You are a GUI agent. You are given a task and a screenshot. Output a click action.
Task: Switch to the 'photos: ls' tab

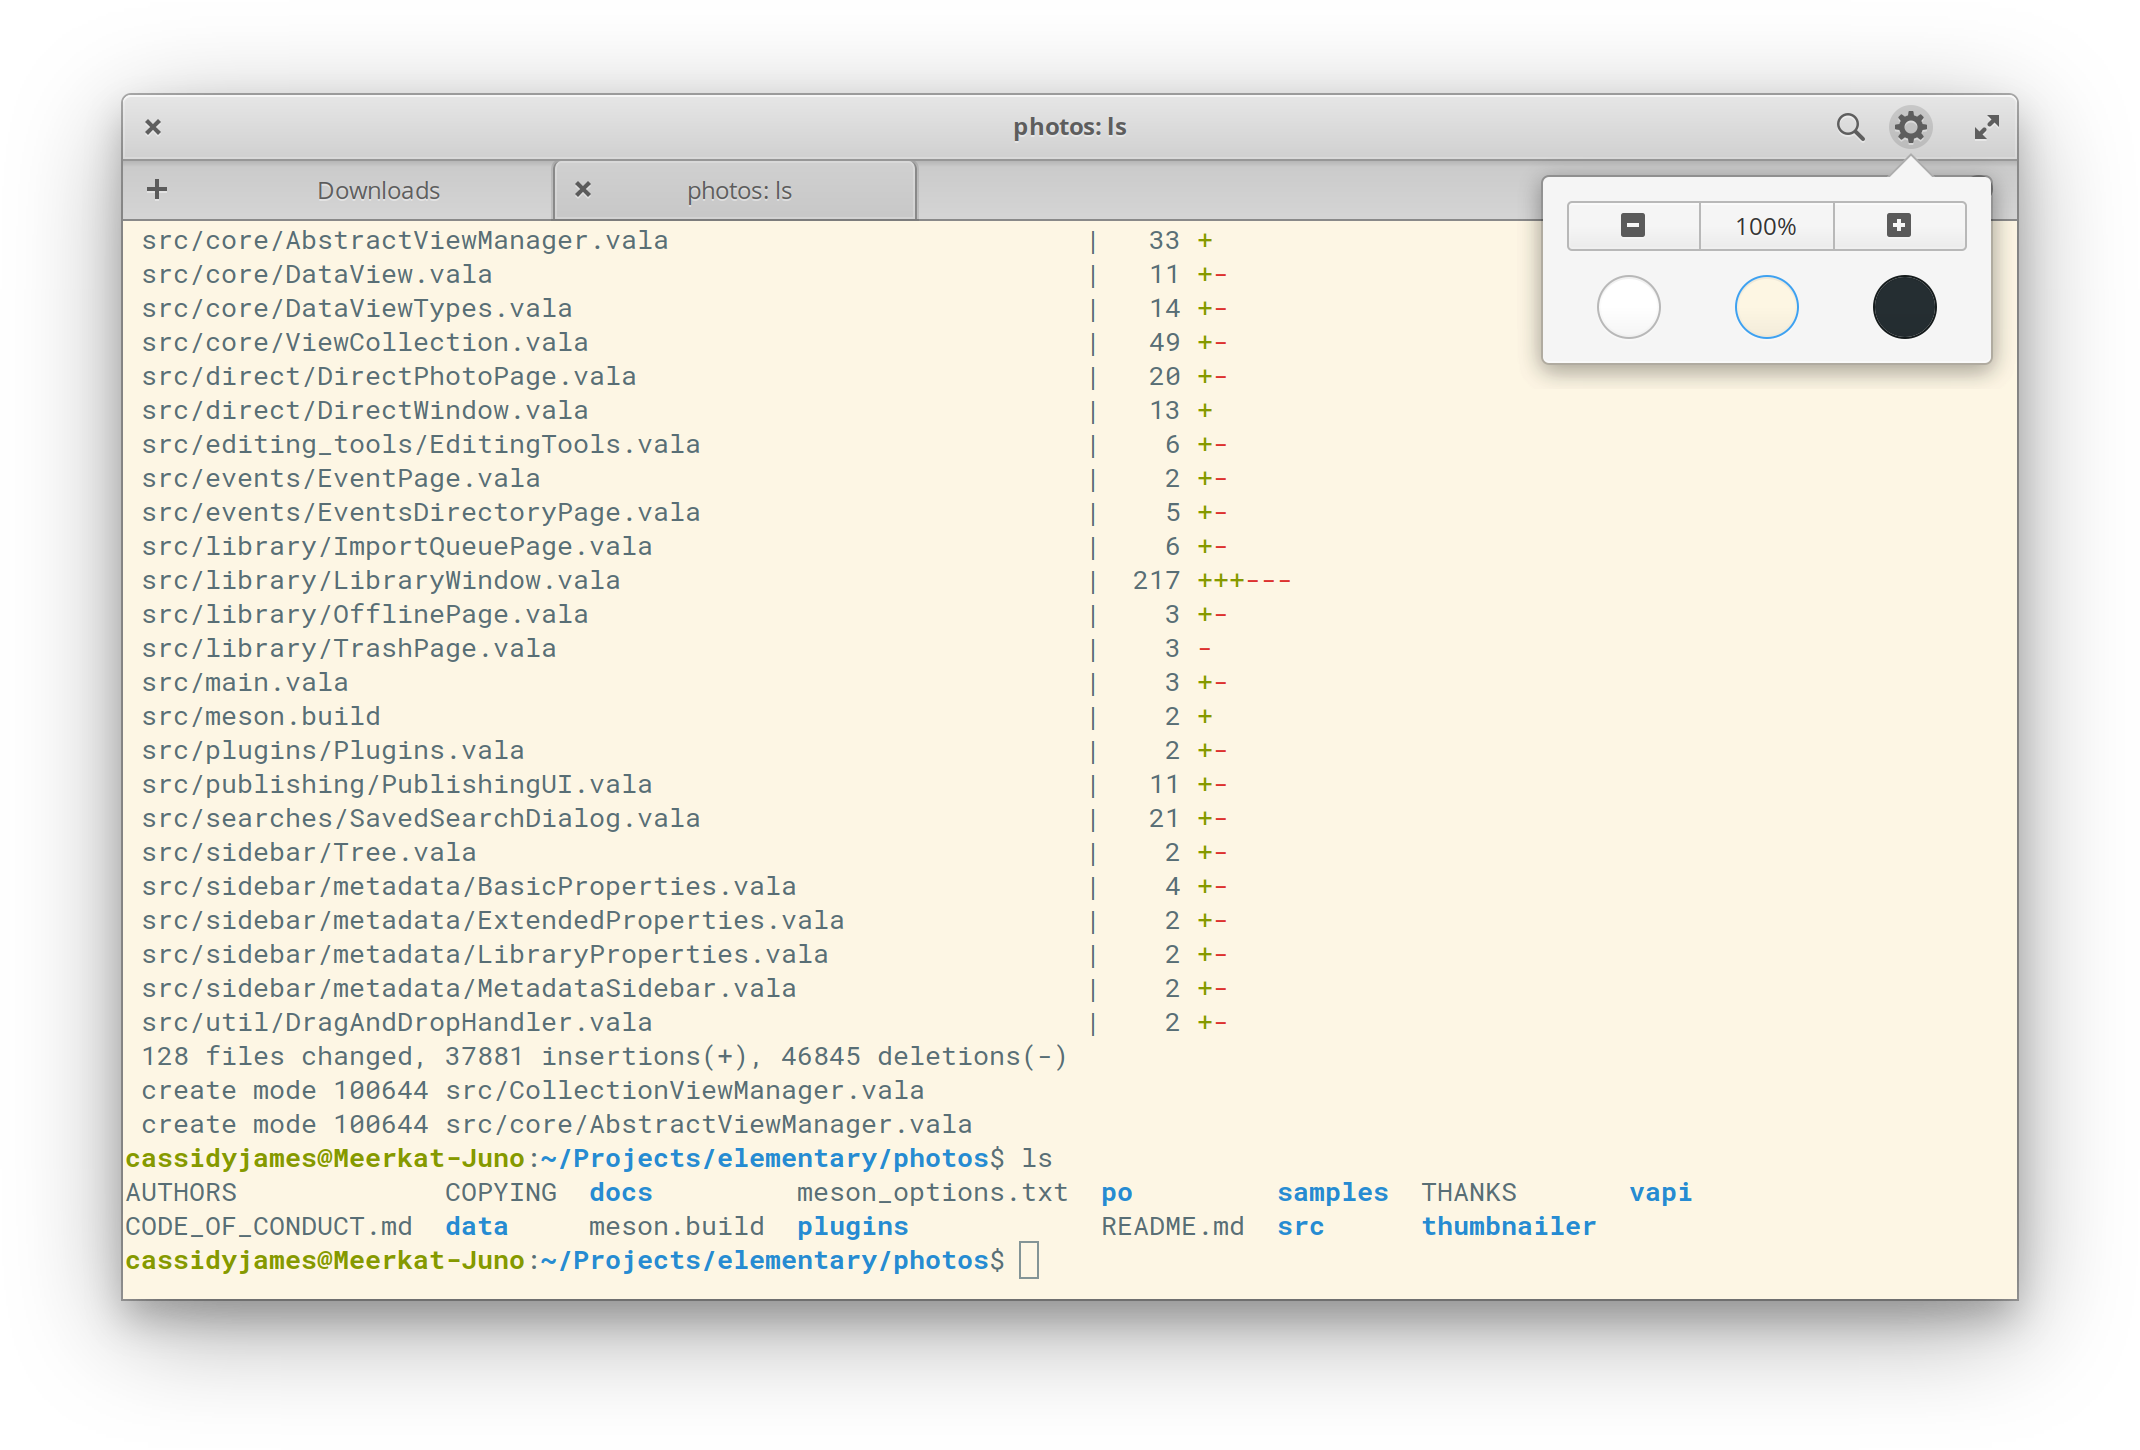739,190
